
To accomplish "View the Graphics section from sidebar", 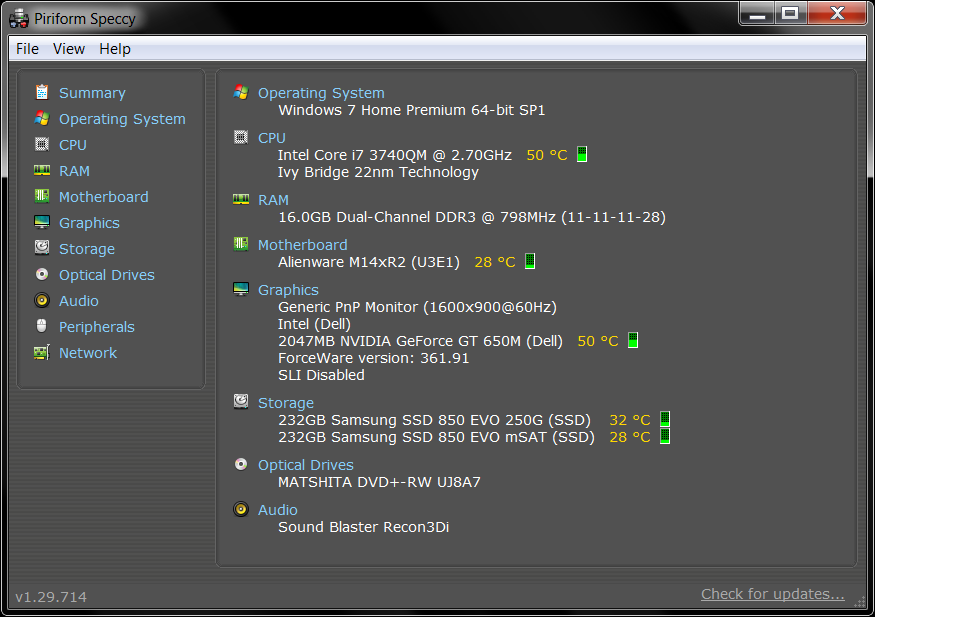I will 89,223.
